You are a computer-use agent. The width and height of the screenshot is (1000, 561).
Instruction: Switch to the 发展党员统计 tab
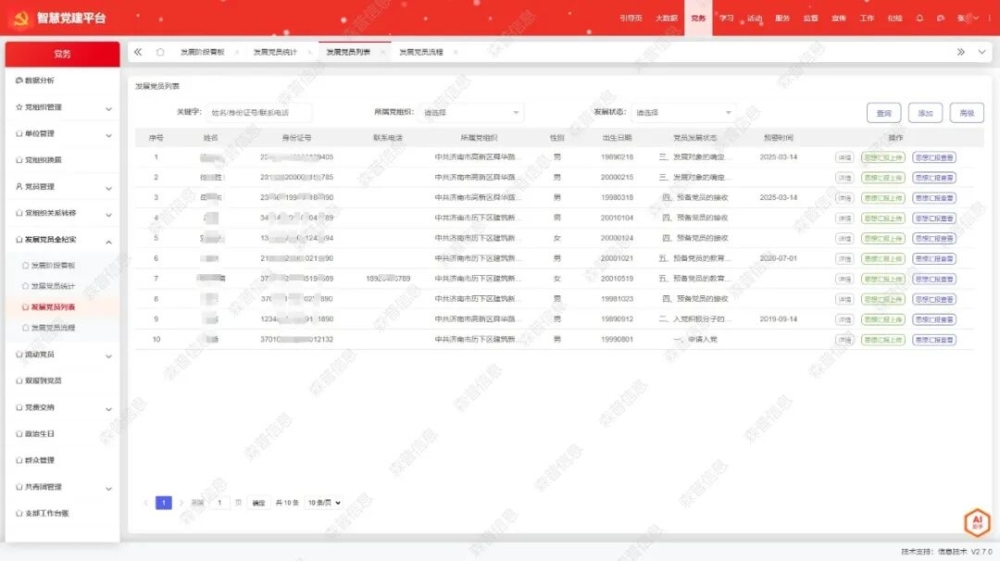point(274,52)
